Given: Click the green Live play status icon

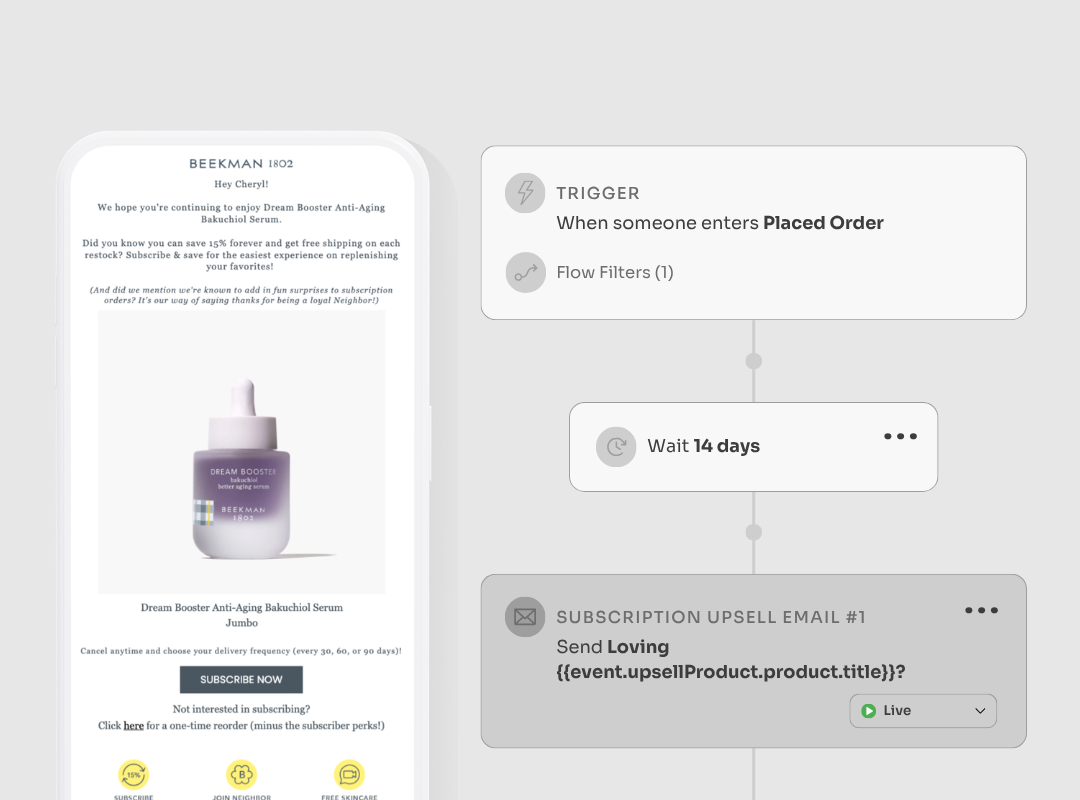Looking at the screenshot, I should (869, 710).
